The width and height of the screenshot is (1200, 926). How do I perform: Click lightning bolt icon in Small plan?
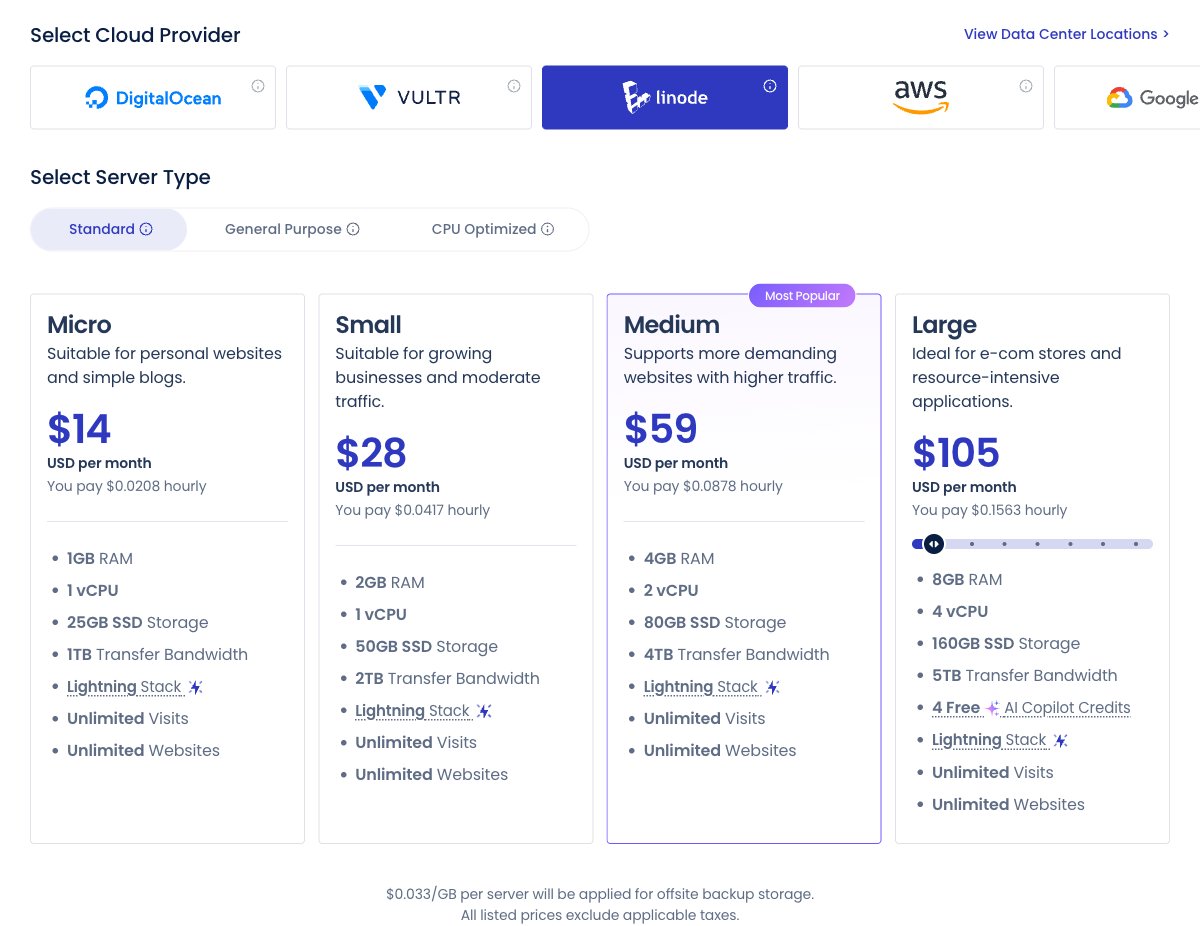click(484, 711)
